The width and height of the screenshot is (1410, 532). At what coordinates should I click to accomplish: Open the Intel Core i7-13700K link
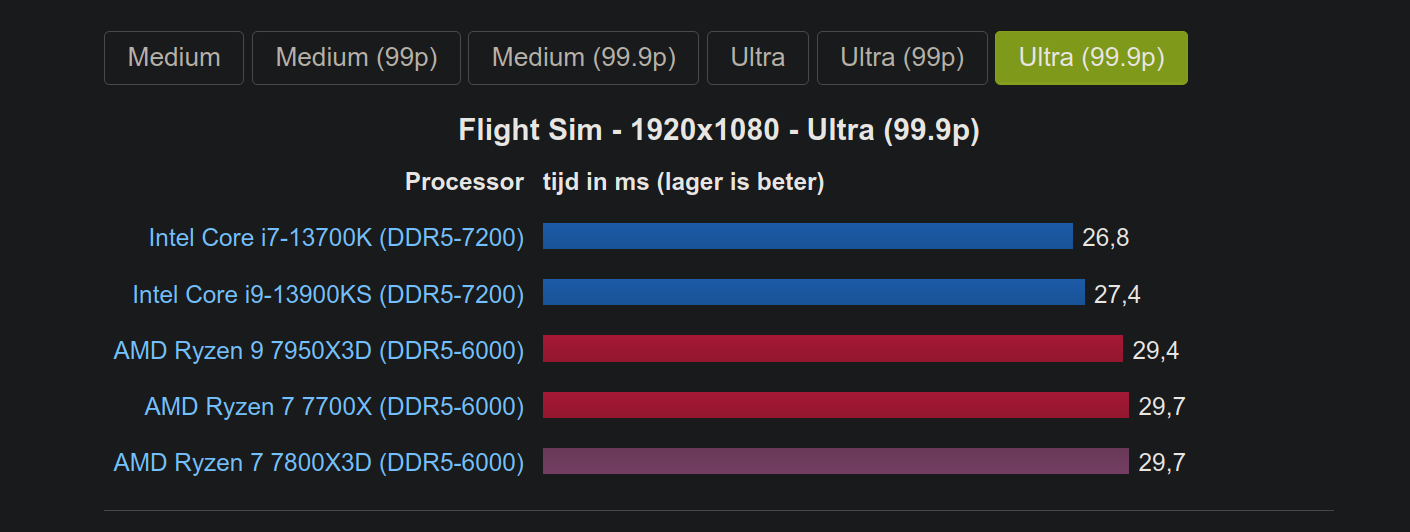coord(336,237)
